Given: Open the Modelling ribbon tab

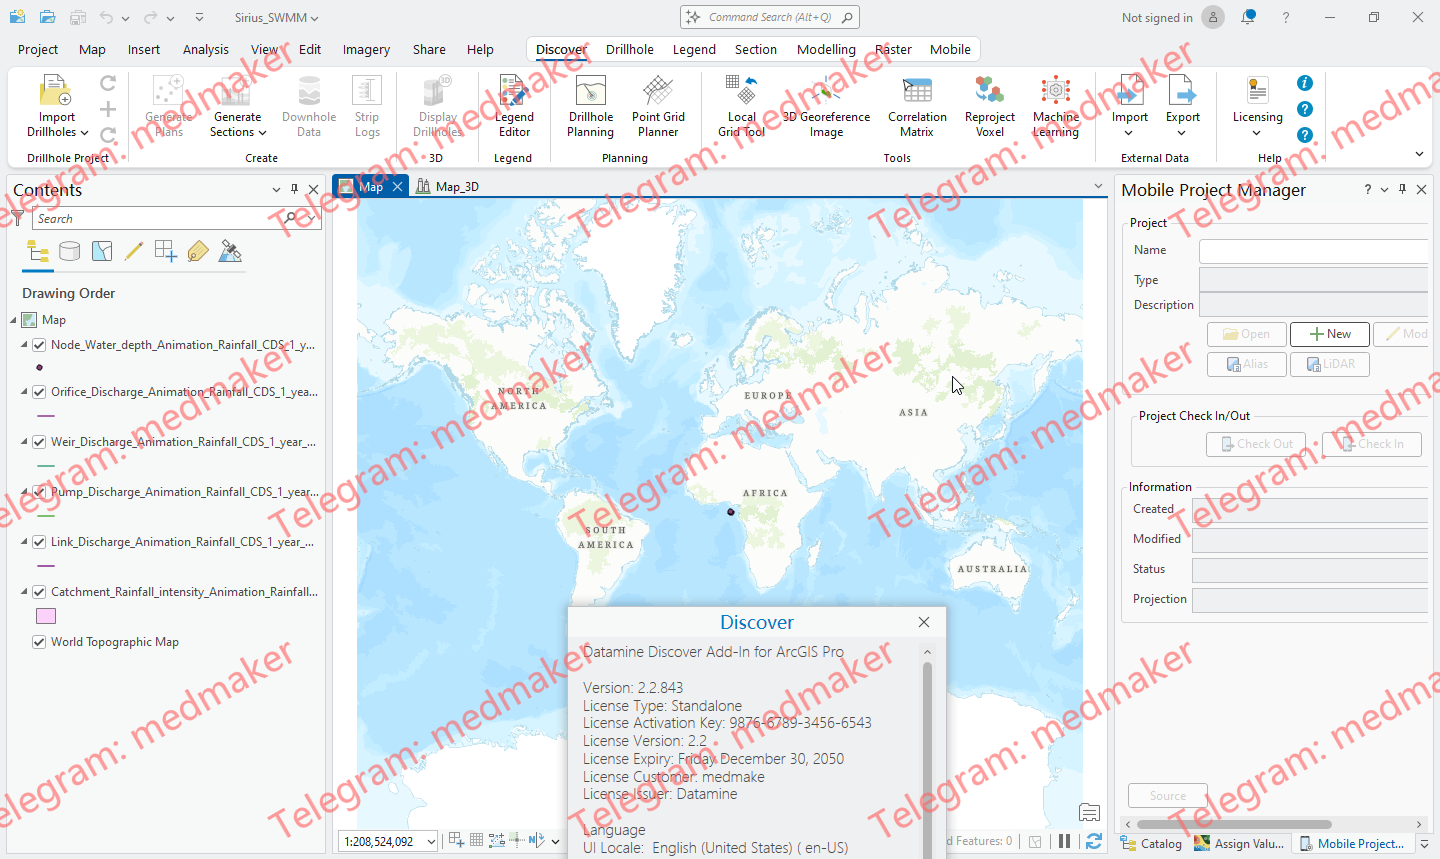Looking at the screenshot, I should (x=826, y=49).
